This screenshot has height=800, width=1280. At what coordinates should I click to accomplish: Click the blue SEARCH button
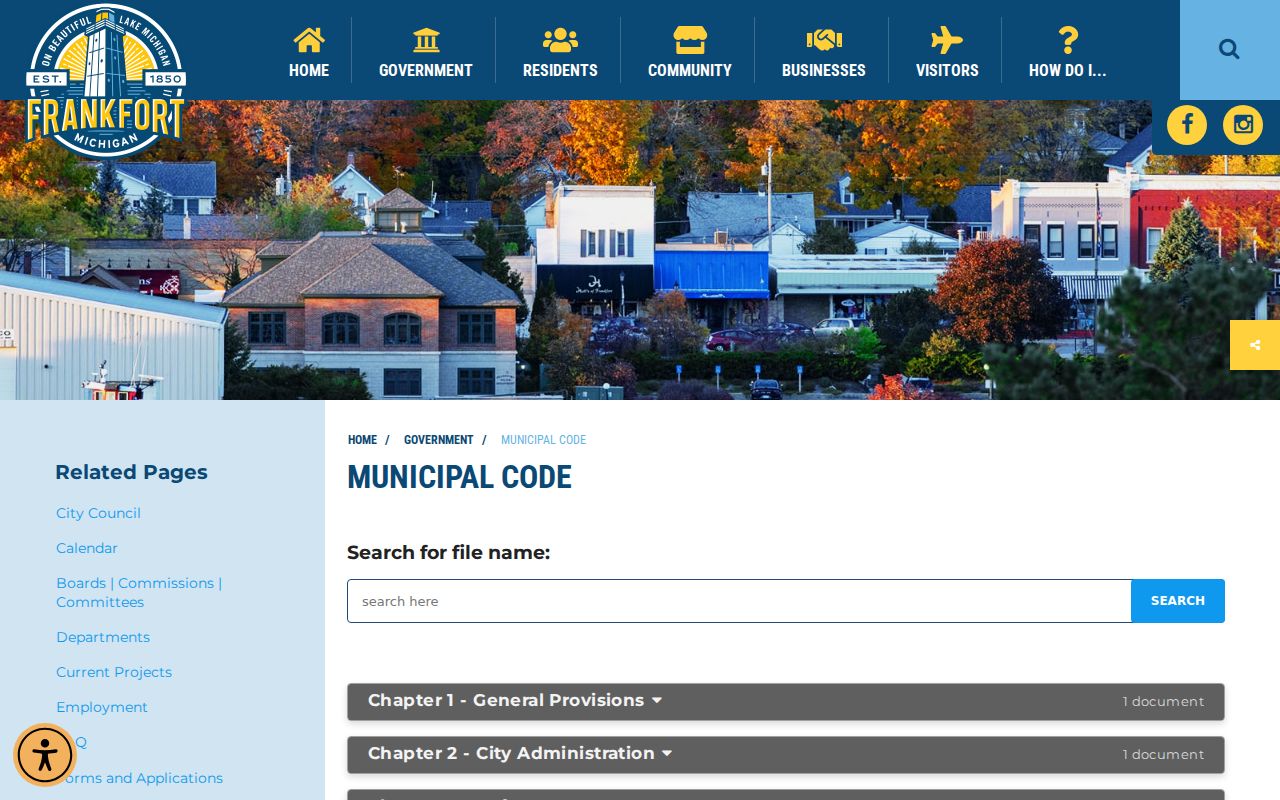pos(1178,601)
